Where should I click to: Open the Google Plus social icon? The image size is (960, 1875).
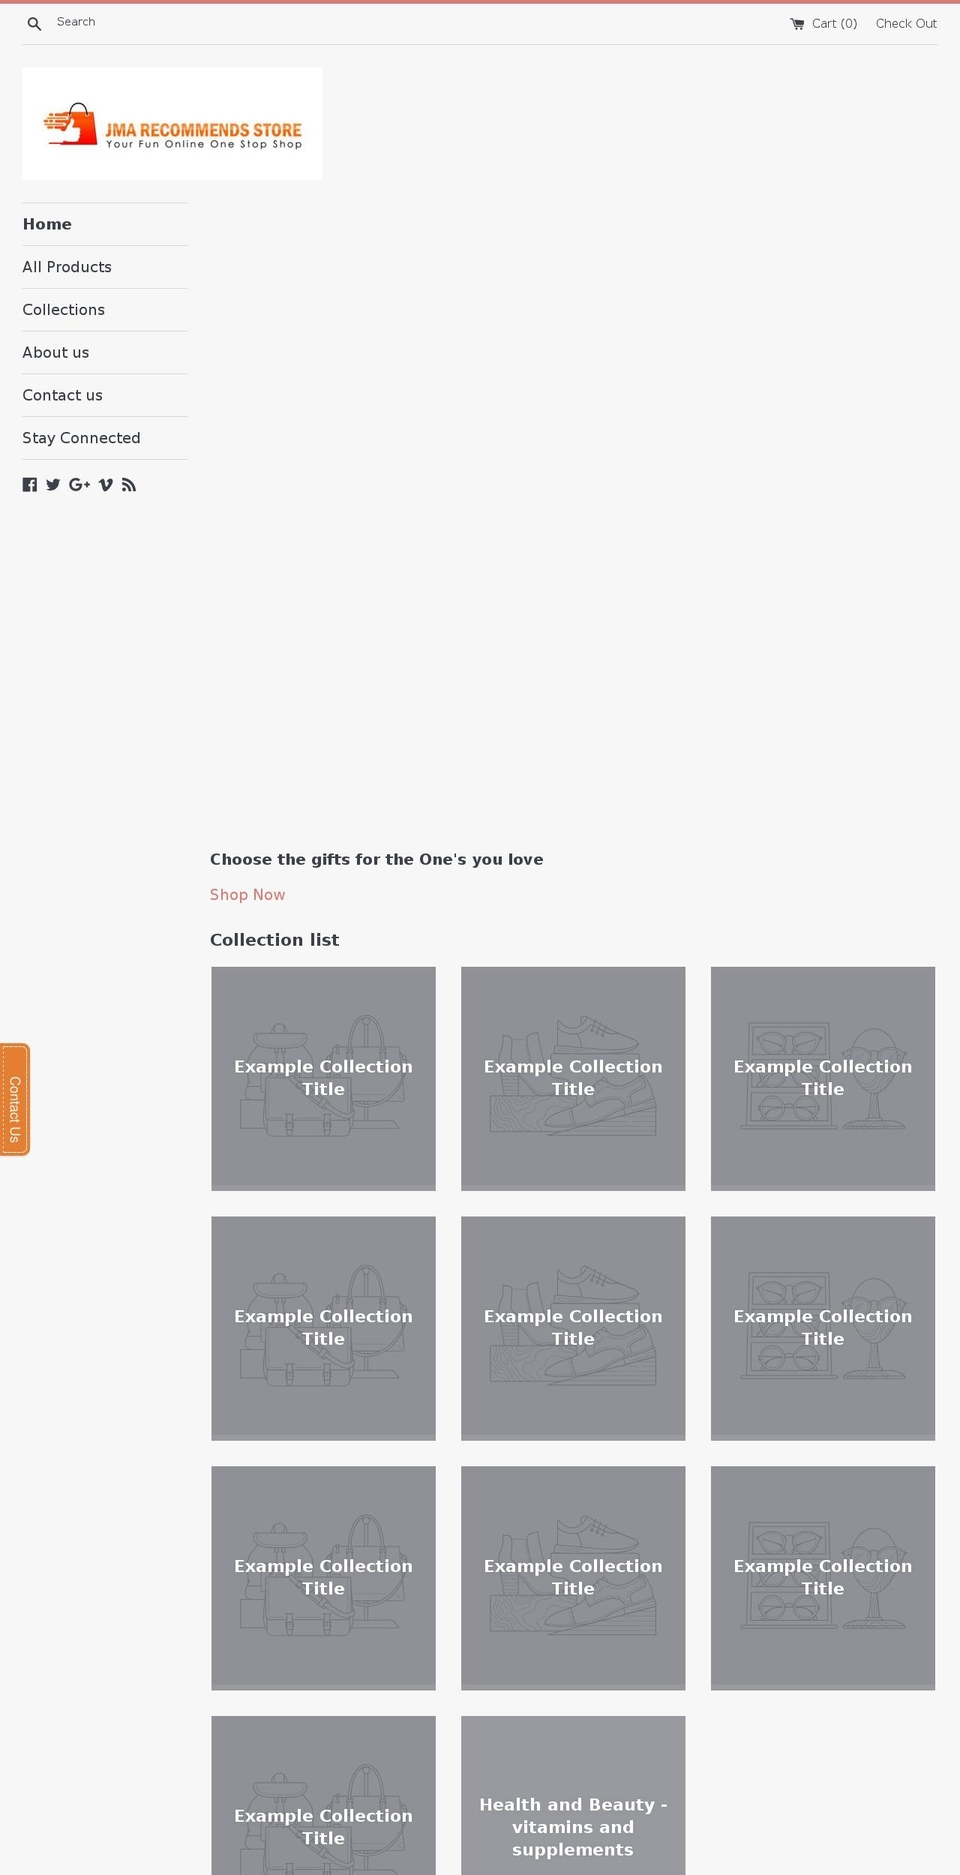click(x=80, y=485)
